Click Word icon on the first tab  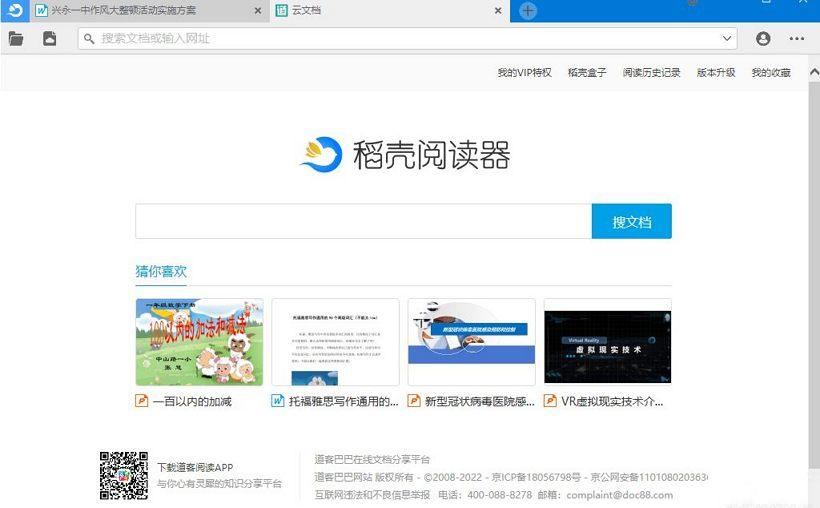coord(41,10)
